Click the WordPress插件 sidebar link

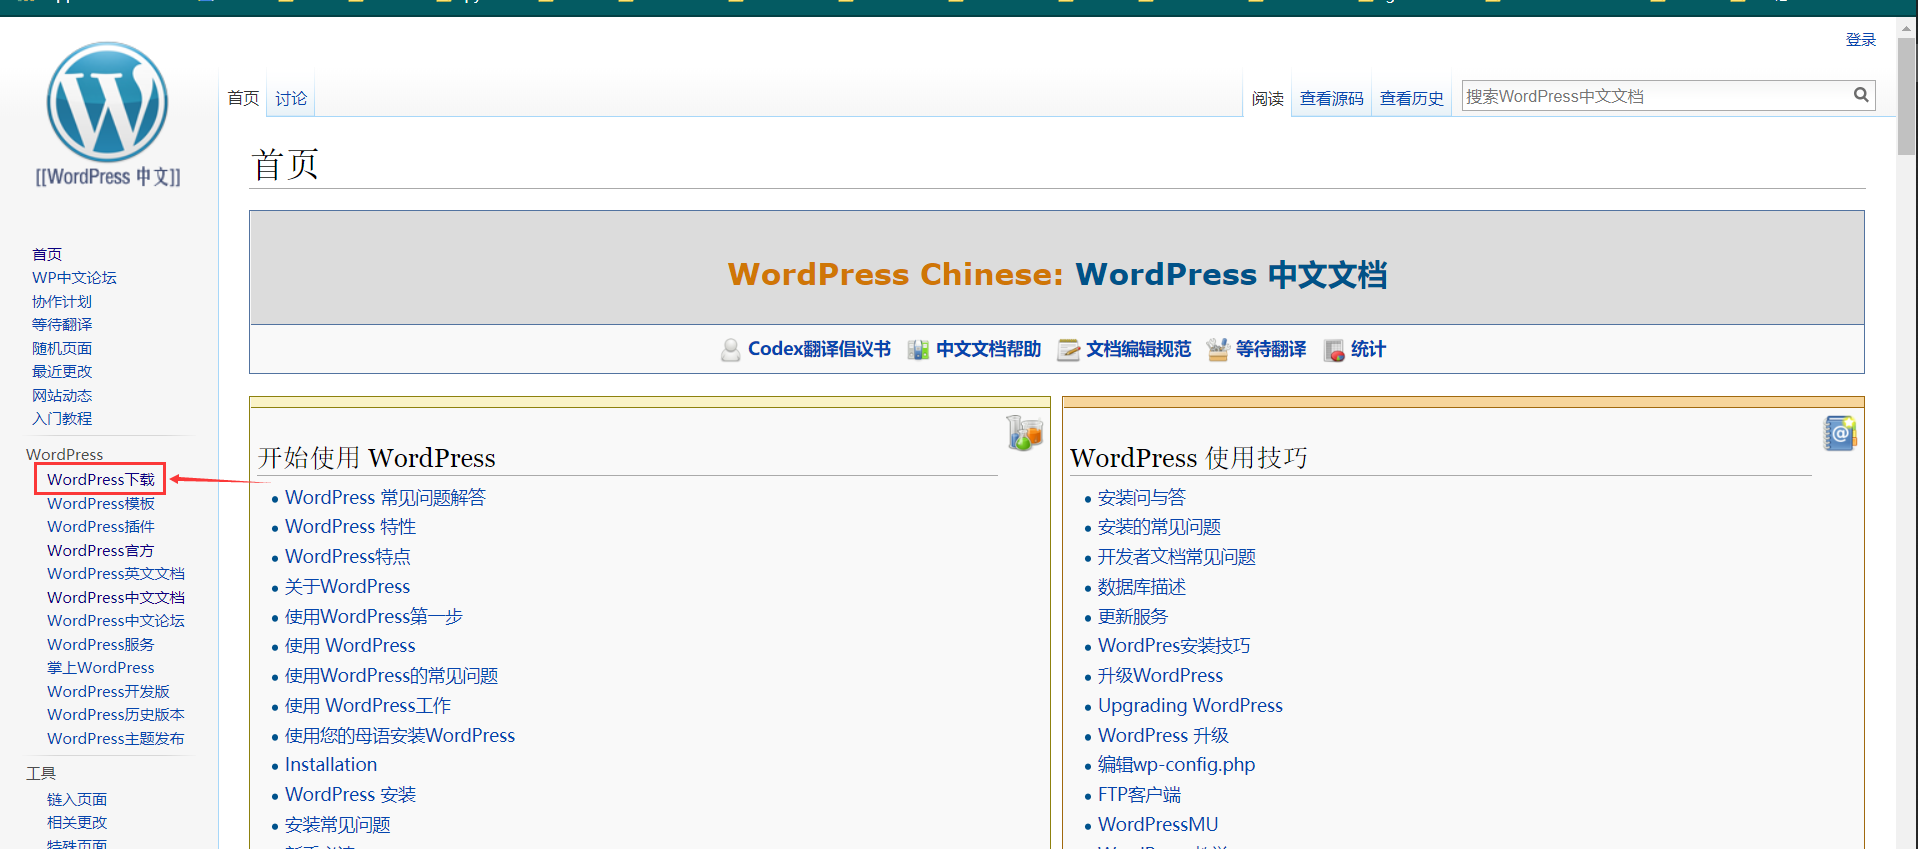pos(101,527)
